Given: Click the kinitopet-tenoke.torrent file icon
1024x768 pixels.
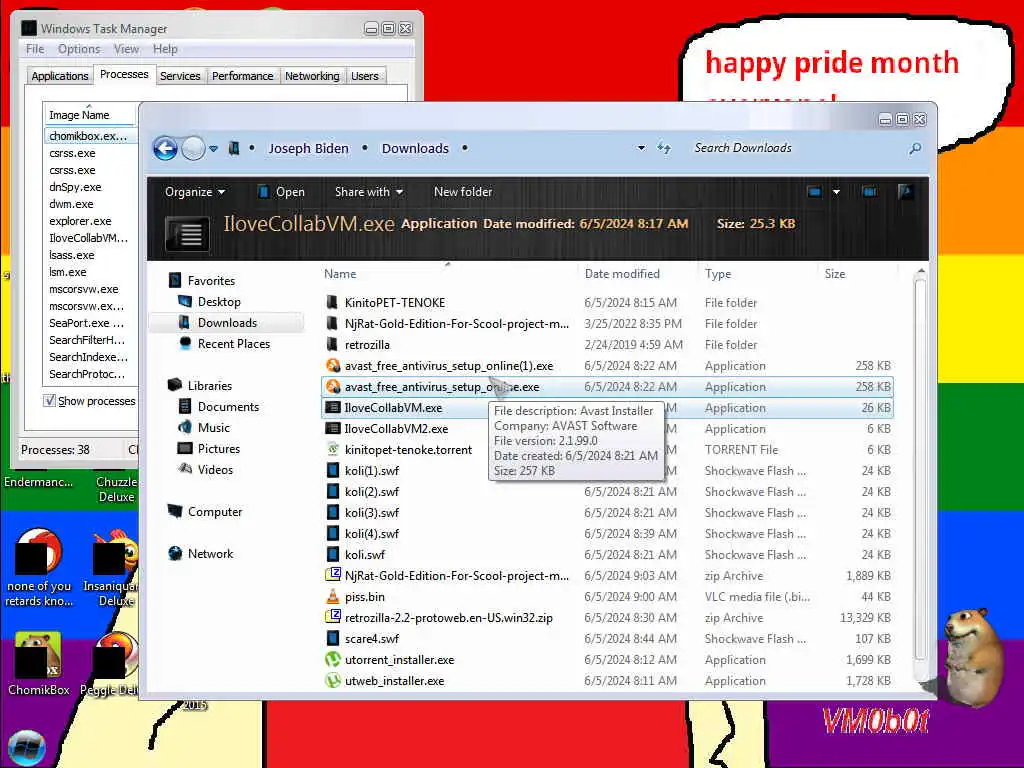Looking at the screenshot, I should tap(333, 449).
